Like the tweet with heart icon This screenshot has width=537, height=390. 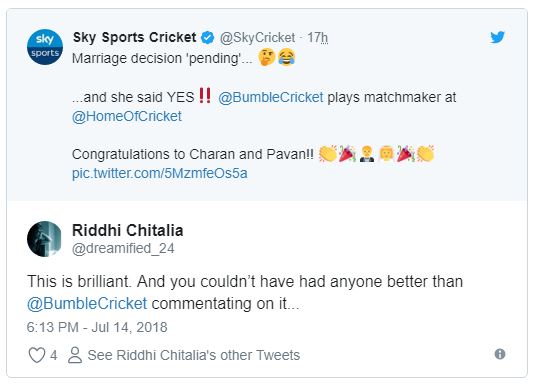(37, 355)
